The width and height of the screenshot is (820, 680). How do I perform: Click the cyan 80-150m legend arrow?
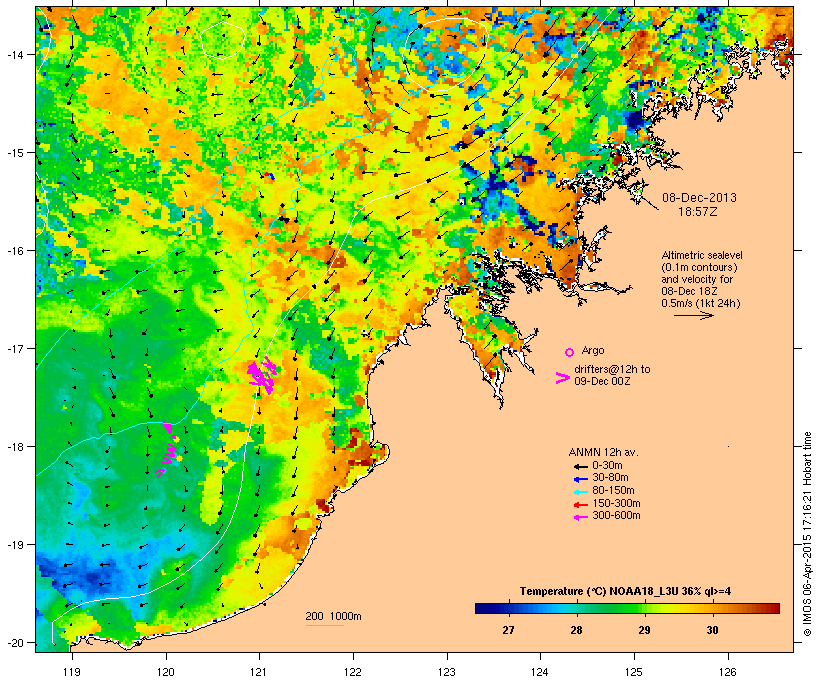(581, 492)
